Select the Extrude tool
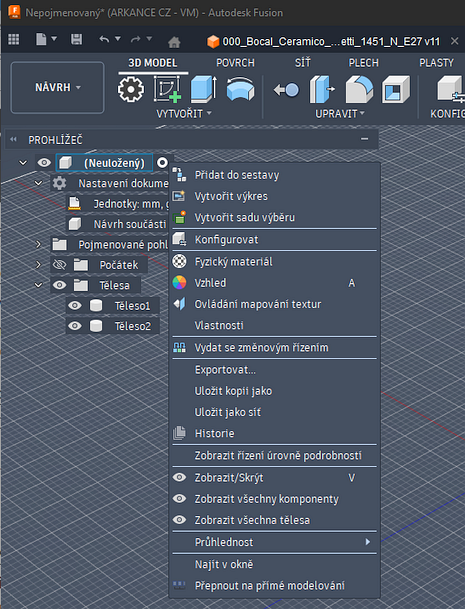Viewport: 465px width, 609px height. [204, 89]
